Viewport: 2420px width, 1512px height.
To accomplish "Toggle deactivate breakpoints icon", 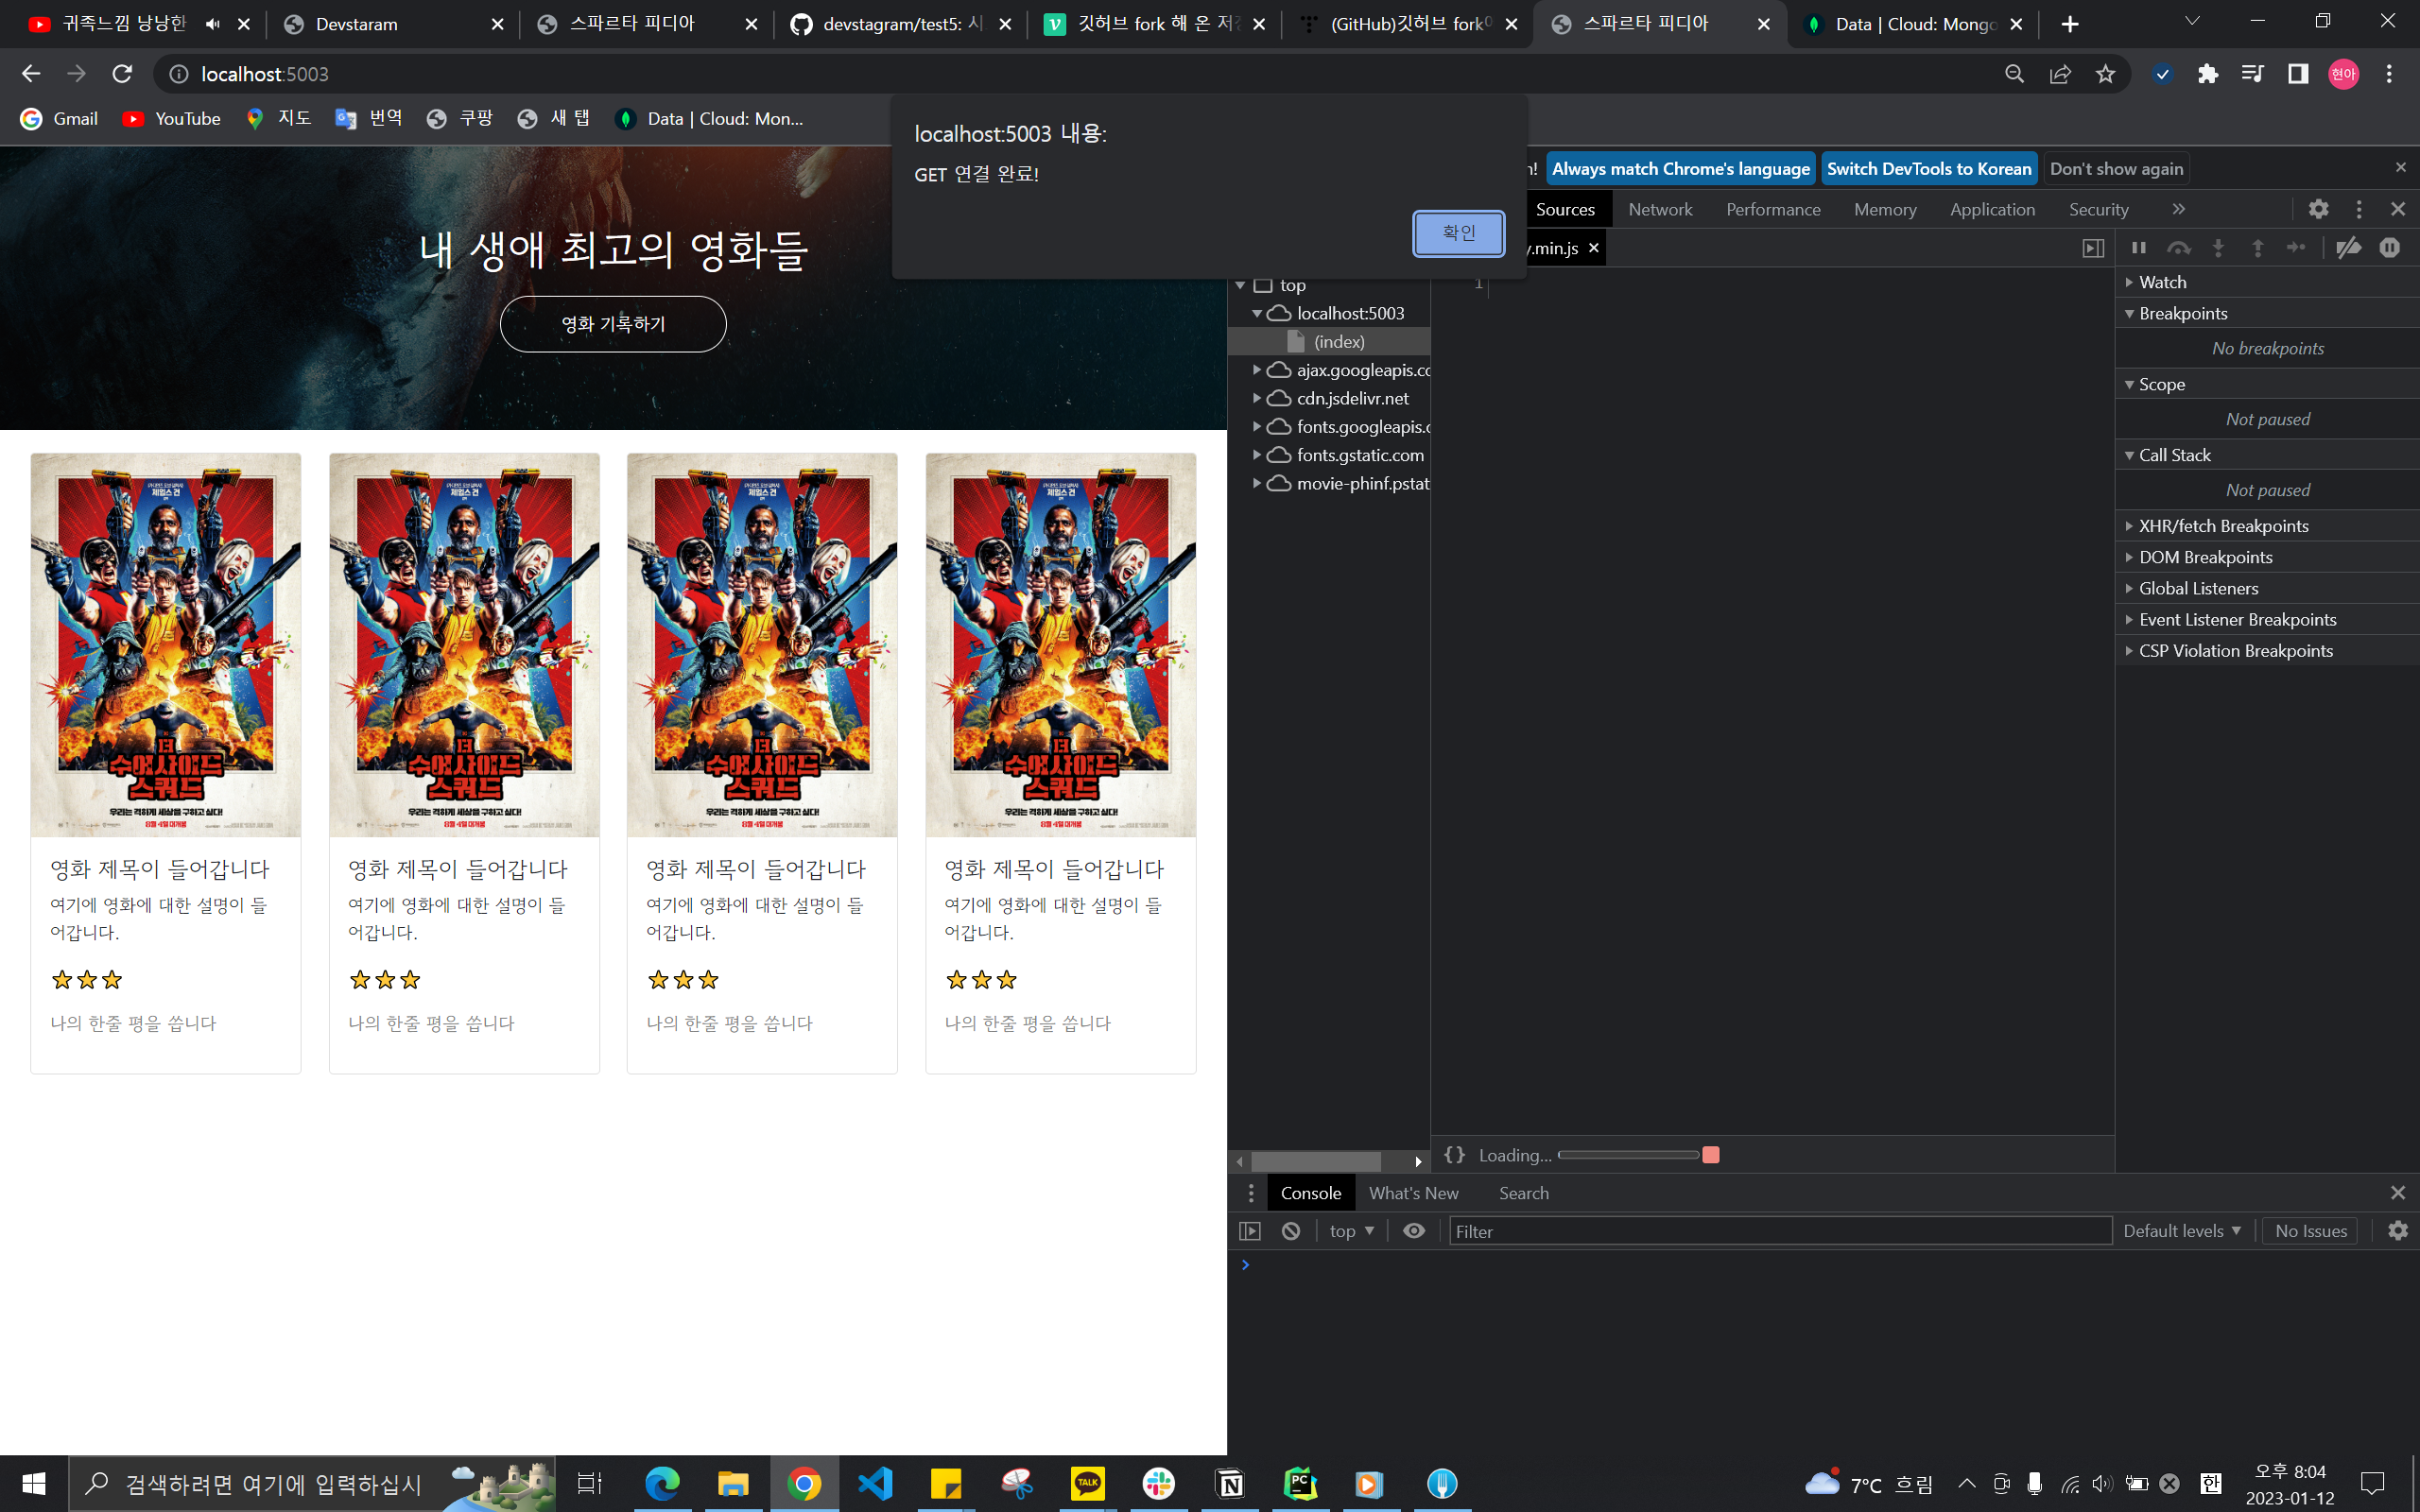I will [x=2348, y=247].
